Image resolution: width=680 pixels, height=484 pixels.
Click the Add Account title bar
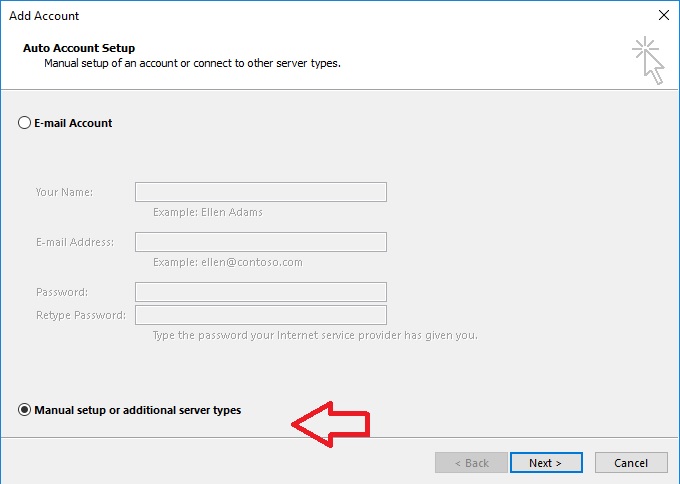coord(300,16)
